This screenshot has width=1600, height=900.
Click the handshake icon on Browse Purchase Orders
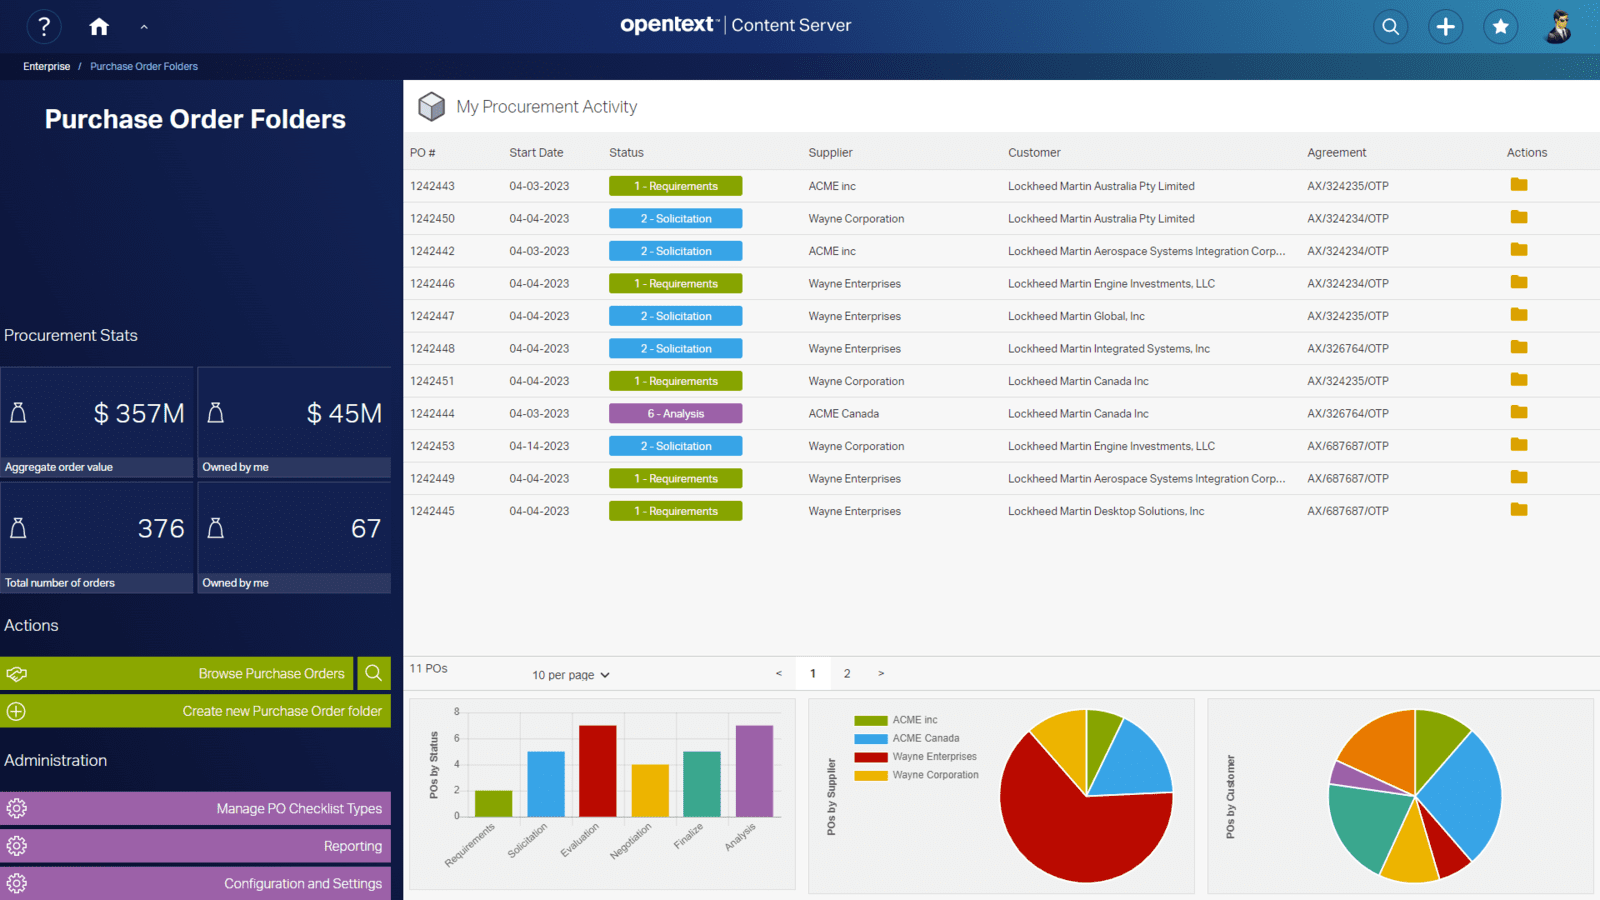tap(16, 673)
